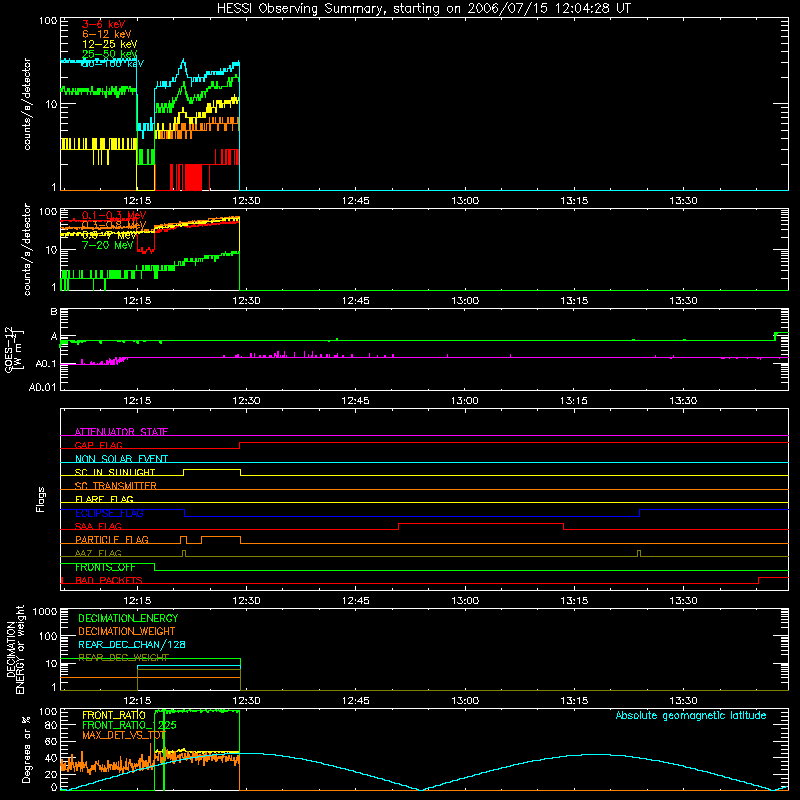Image resolution: width=800 pixels, height=800 pixels.
Task: Select the REAR_DEC_WEIGHT legend label
Action: click(123, 658)
